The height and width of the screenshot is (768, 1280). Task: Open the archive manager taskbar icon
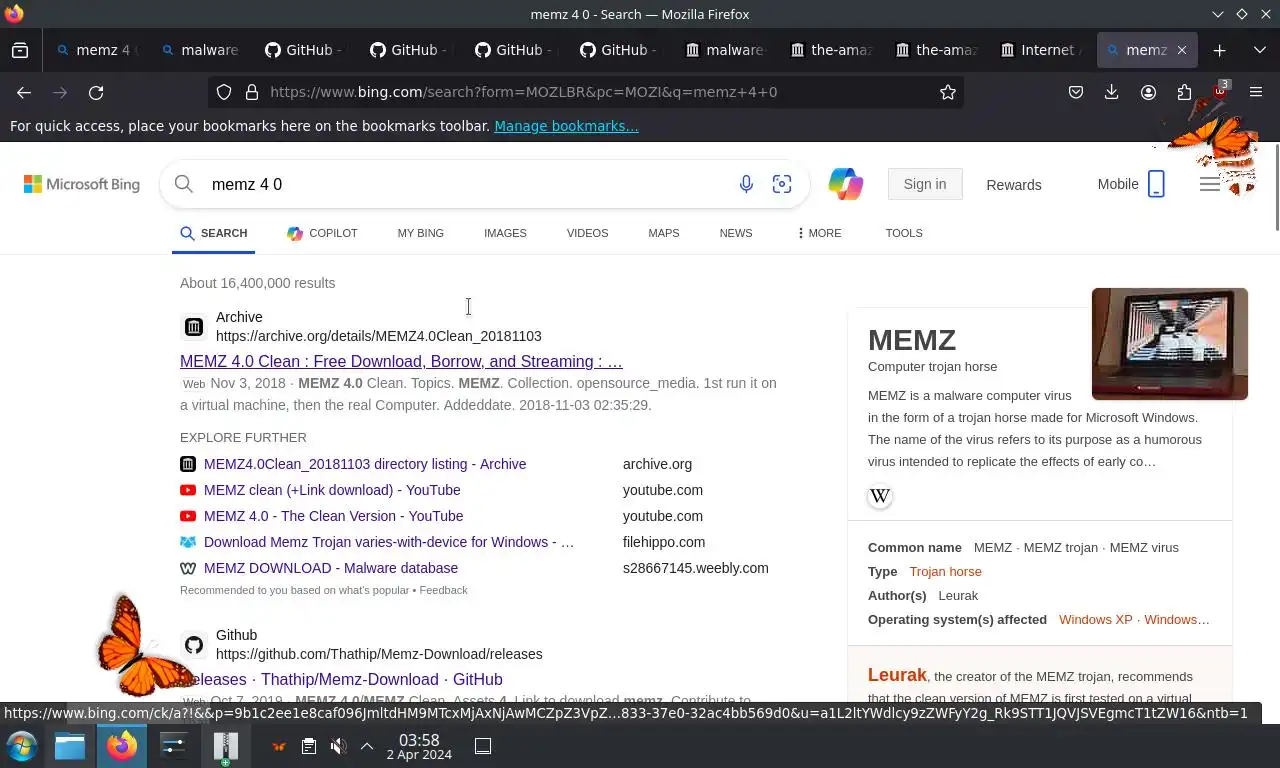226,747
